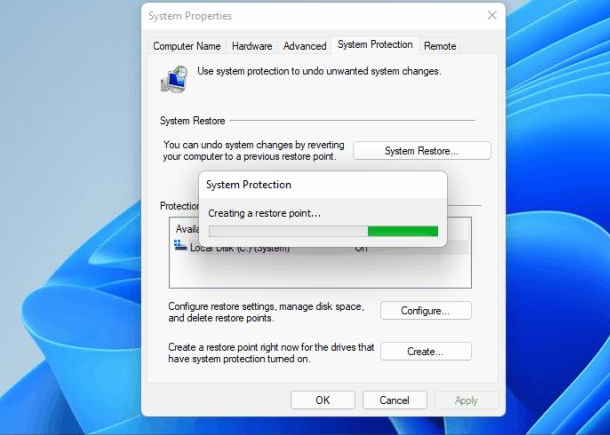Click the System Properties window title bar
The height and width of the screenshot is (435, 610).
point(300,16)
